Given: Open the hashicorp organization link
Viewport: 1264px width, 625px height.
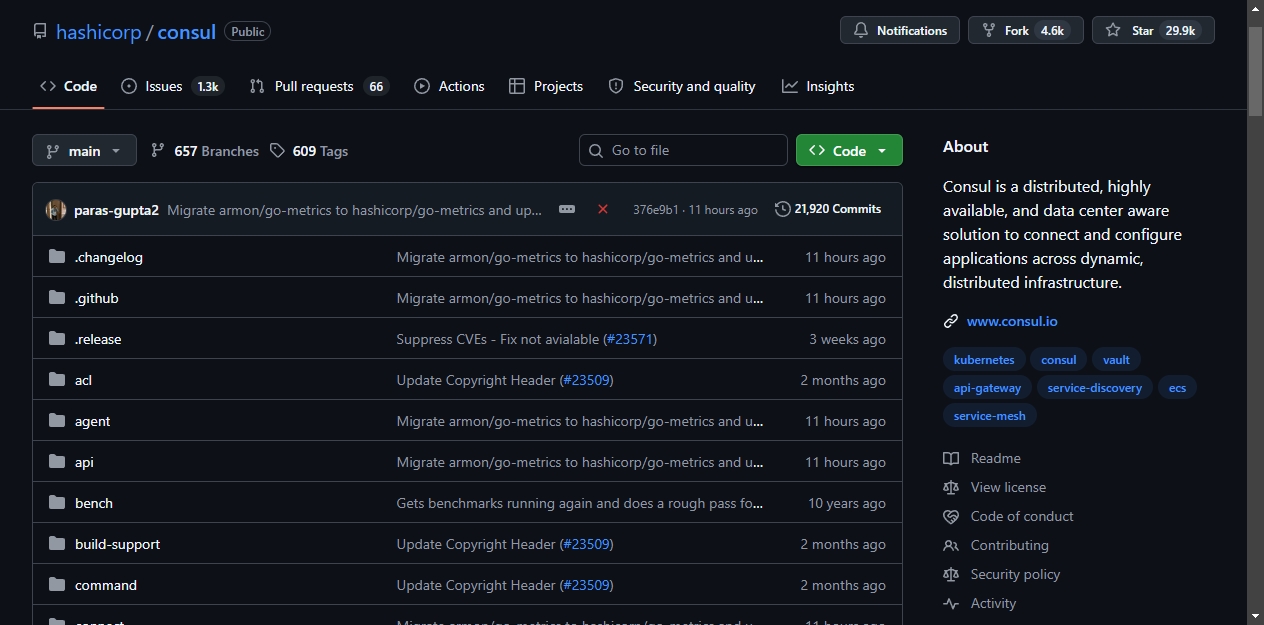Looking at the screenshot, I should (99, 32).
